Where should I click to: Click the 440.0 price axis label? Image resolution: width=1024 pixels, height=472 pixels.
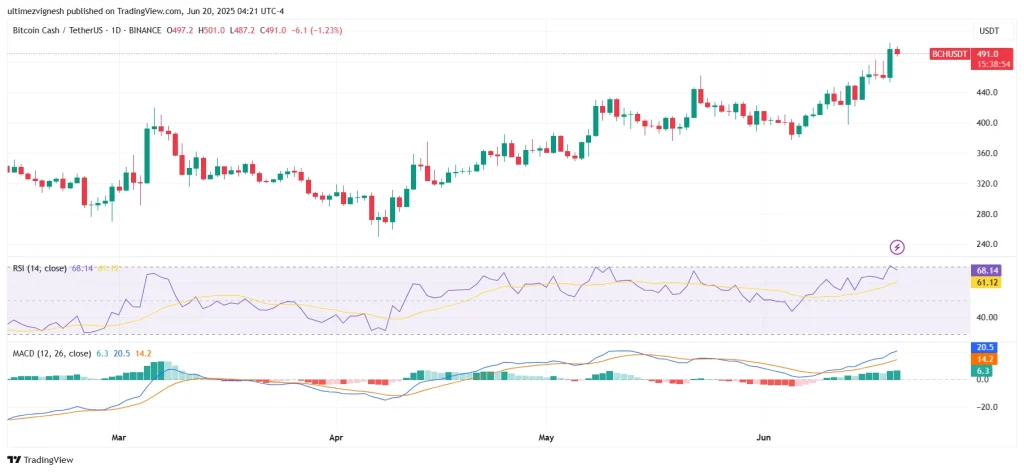987,93
